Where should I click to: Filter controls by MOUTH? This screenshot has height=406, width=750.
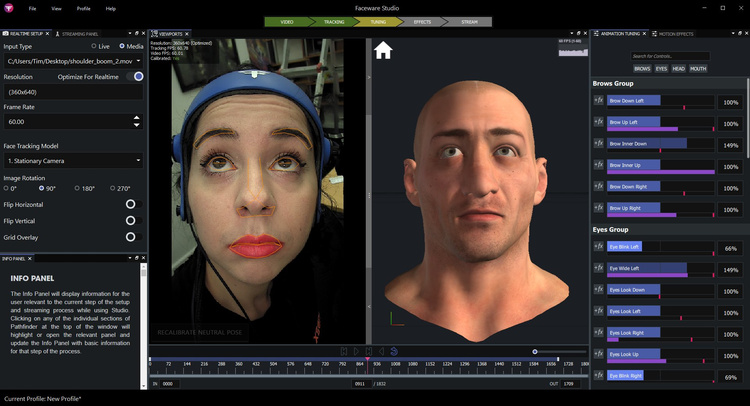tap(698, 68)
